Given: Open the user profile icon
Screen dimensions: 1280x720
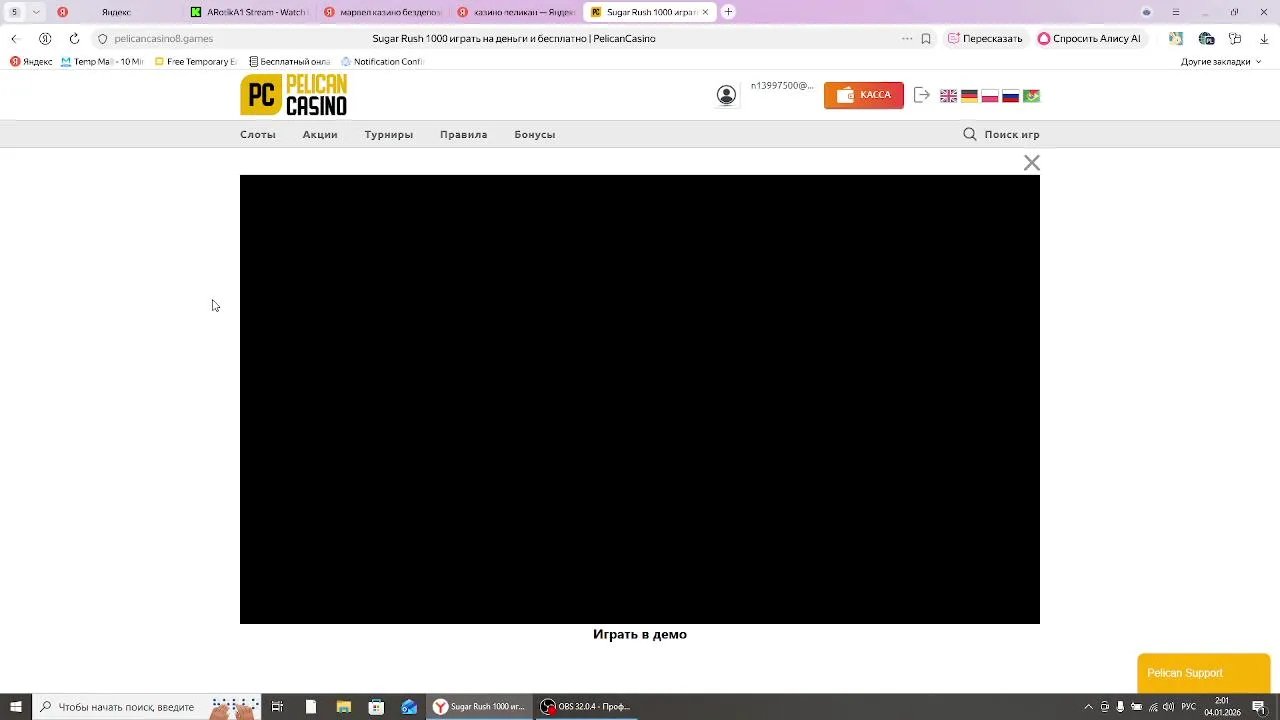Looking at the screenshot, I should click(x=726, y=95).
